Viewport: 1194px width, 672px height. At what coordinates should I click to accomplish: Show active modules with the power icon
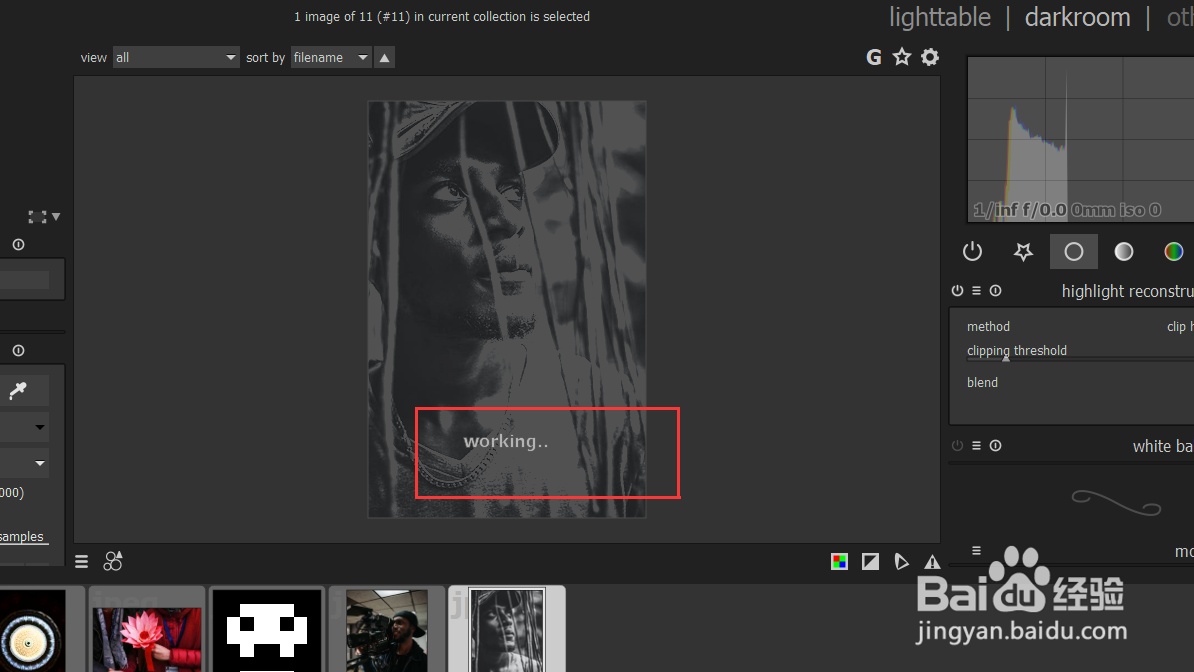click(972, 251)
